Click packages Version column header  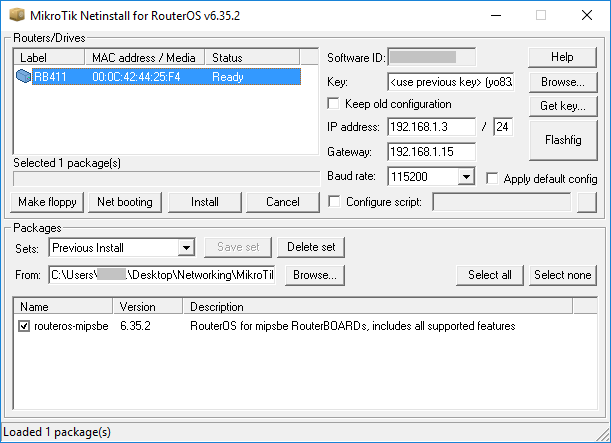coord(148,307)
